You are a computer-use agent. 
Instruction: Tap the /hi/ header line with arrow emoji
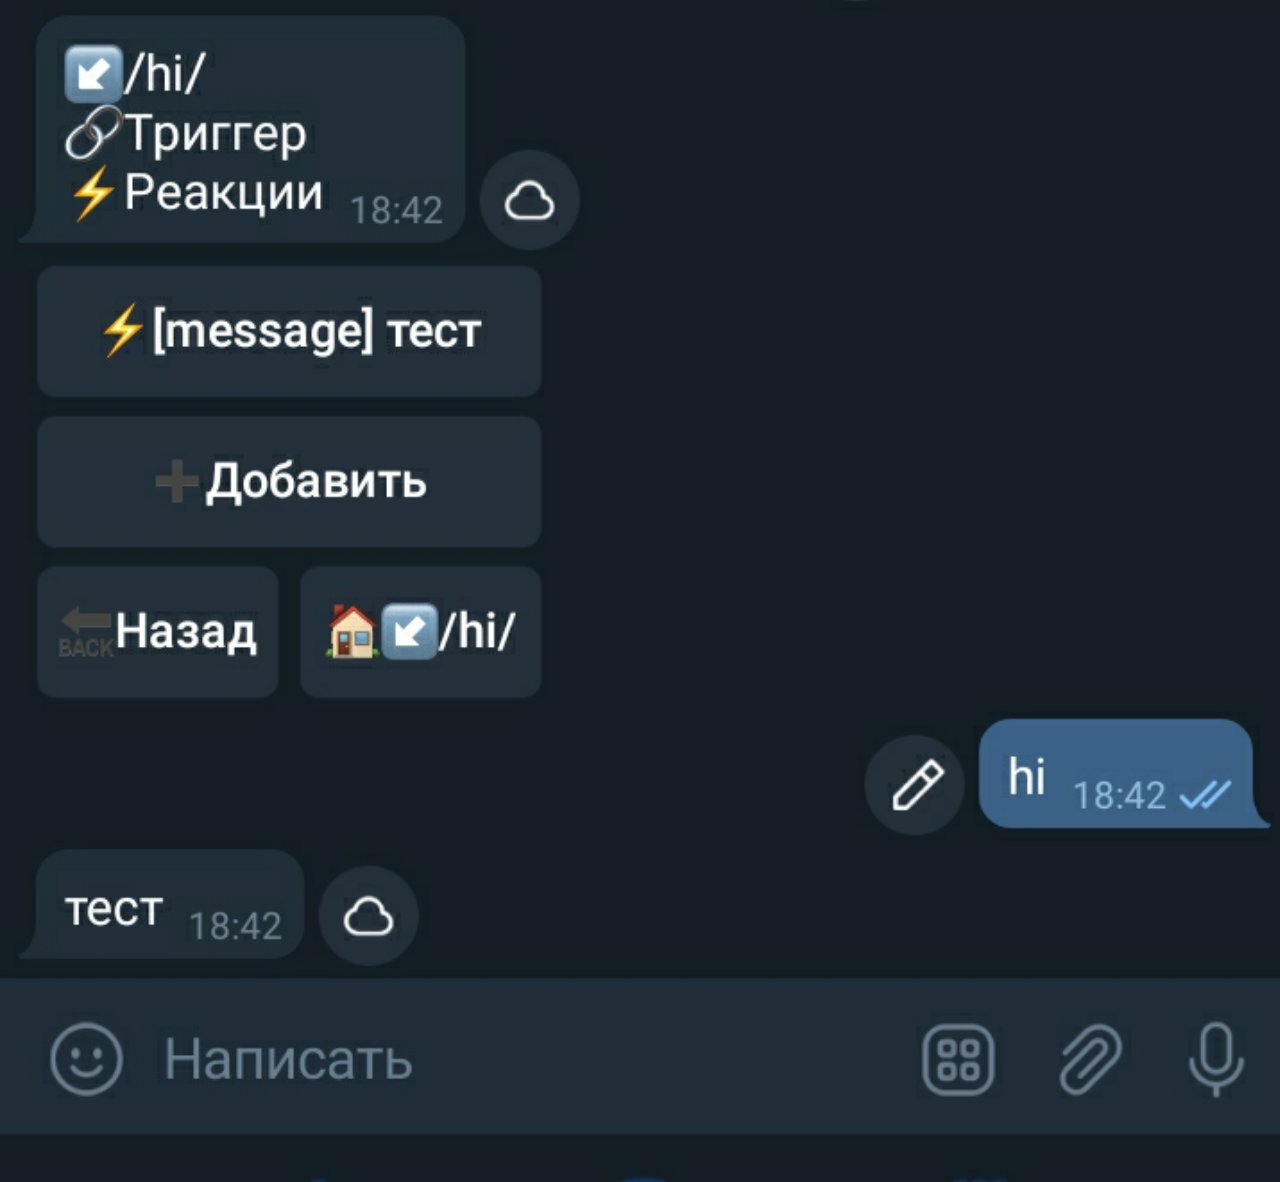coord(135,73)
